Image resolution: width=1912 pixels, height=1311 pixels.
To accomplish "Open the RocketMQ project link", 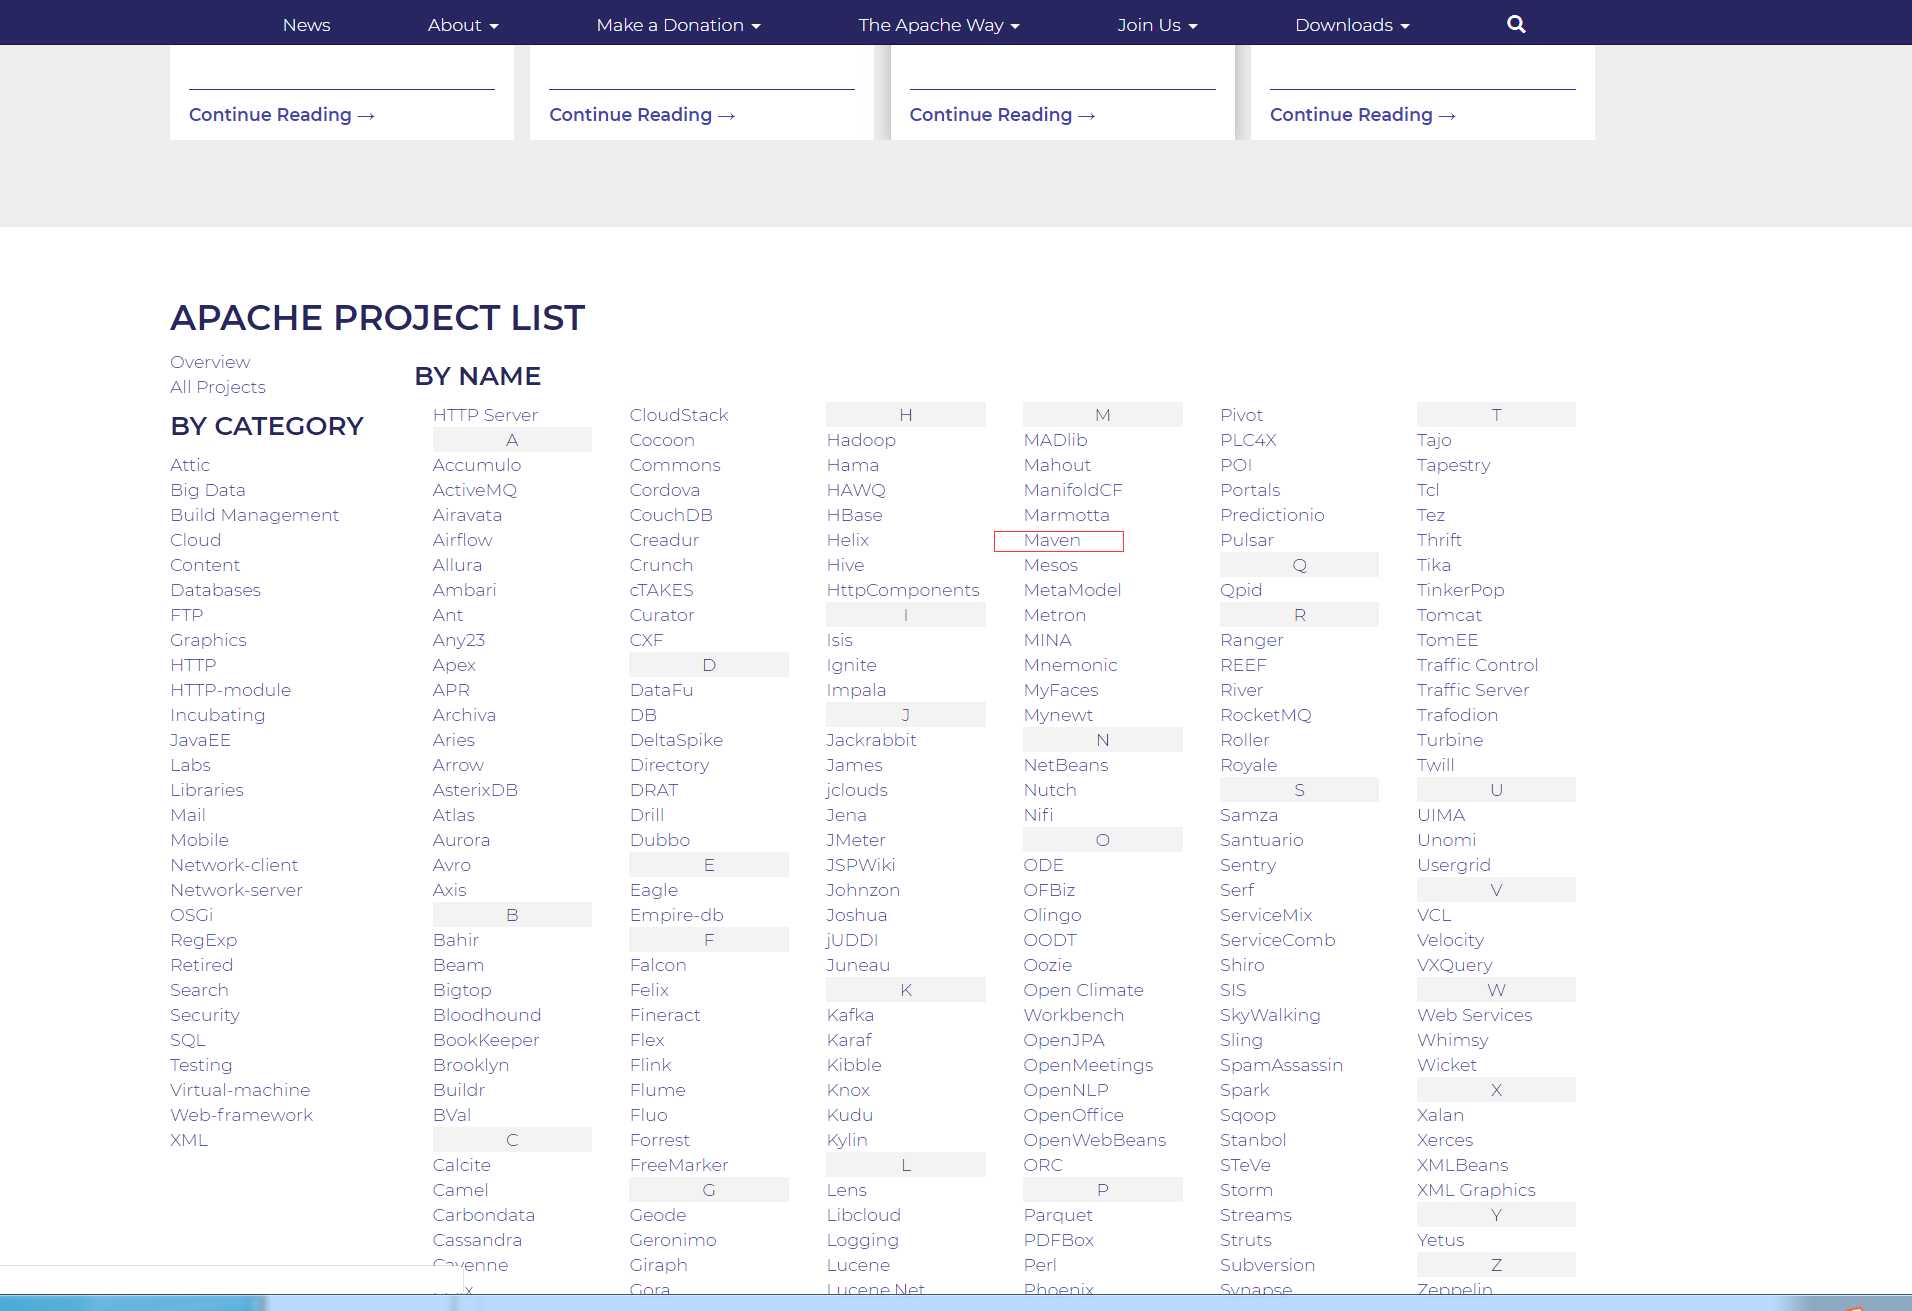I will point(1266,715).
